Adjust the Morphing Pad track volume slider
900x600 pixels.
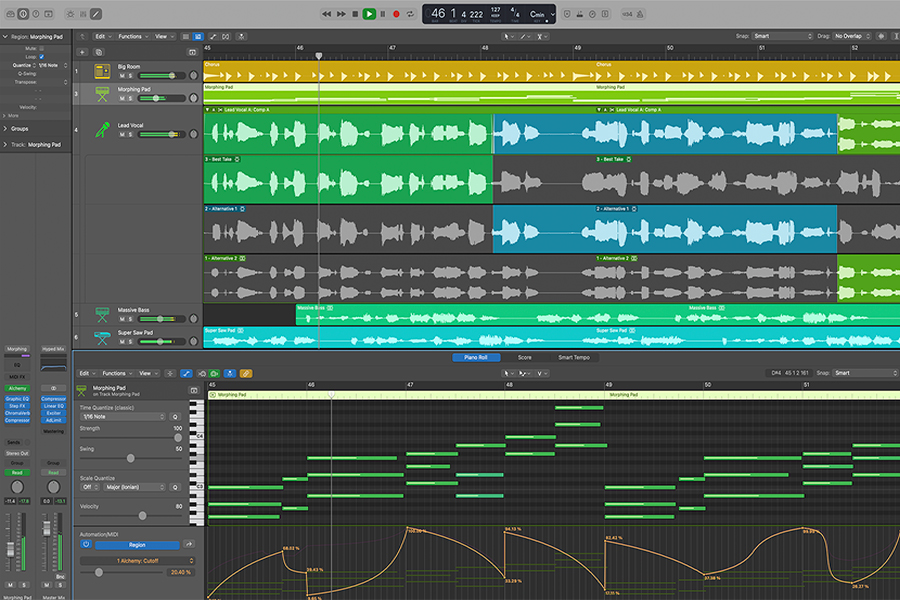(162, 98)
